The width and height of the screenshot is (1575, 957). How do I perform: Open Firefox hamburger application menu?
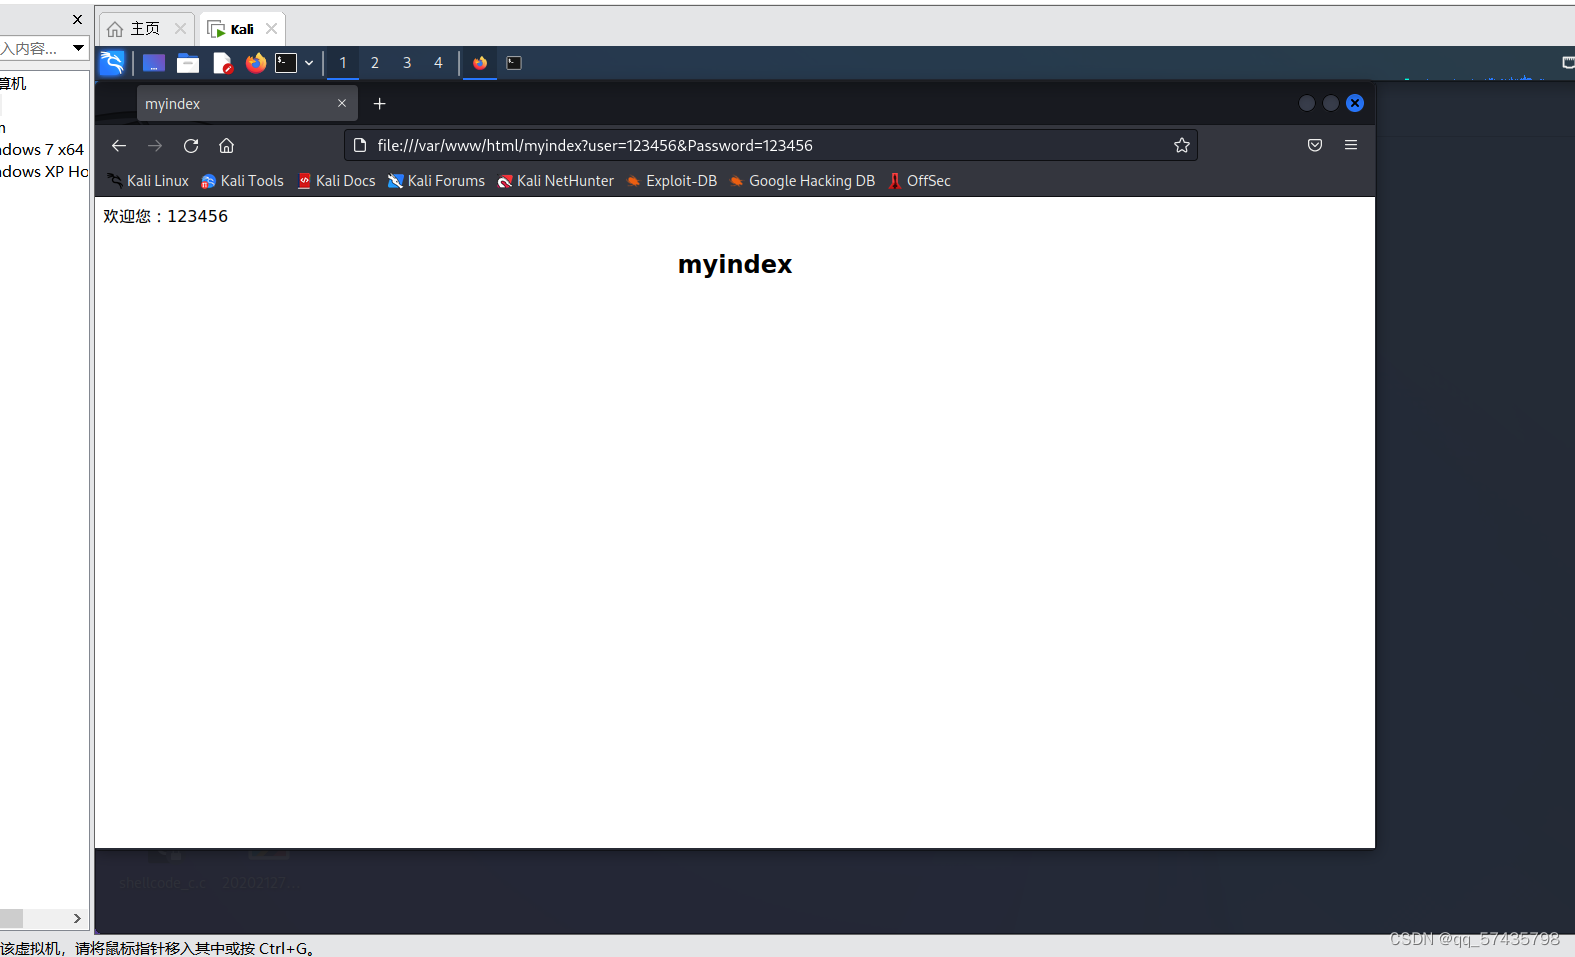(x=1351, y=145)
